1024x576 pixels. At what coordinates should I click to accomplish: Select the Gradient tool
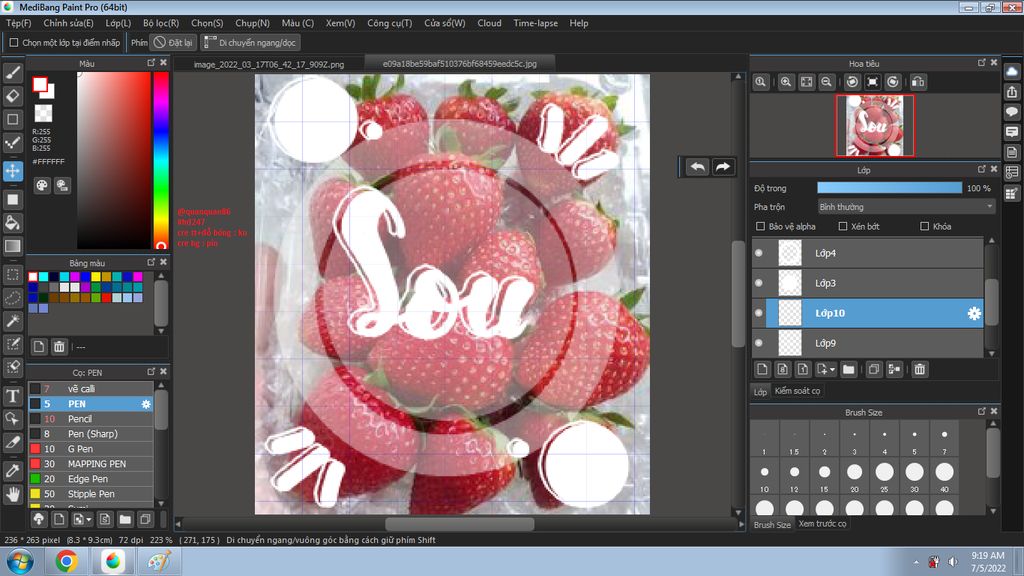pyautogui.click(x=12, y=246)
